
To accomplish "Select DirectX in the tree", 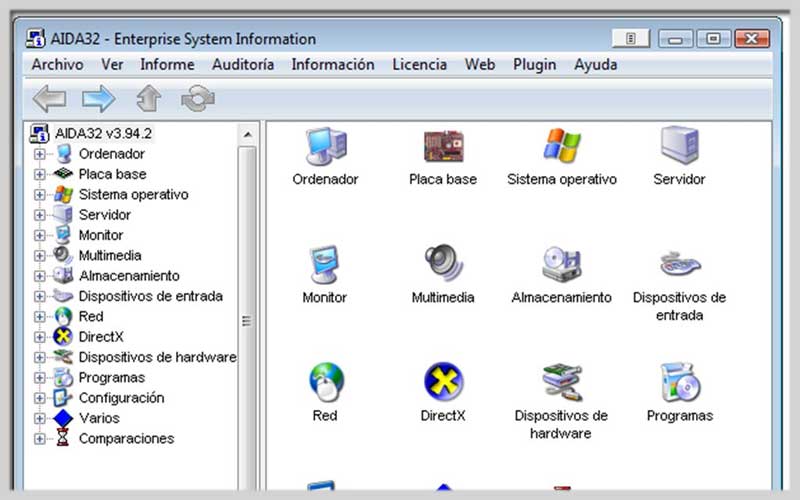I will pyautogui.click(x=101, y=337).
